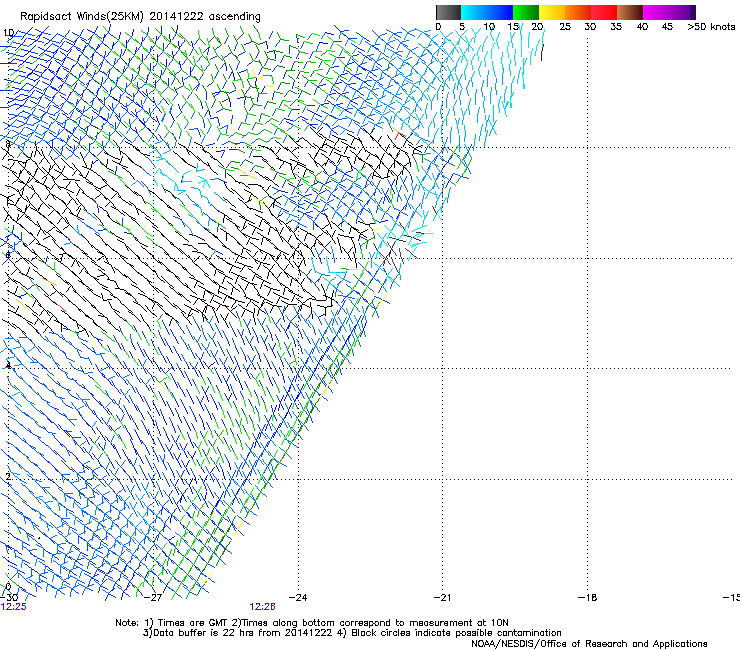Click the purple time stamp '12:25'
This screenshot has width=740, height=650.
point(14,607)
